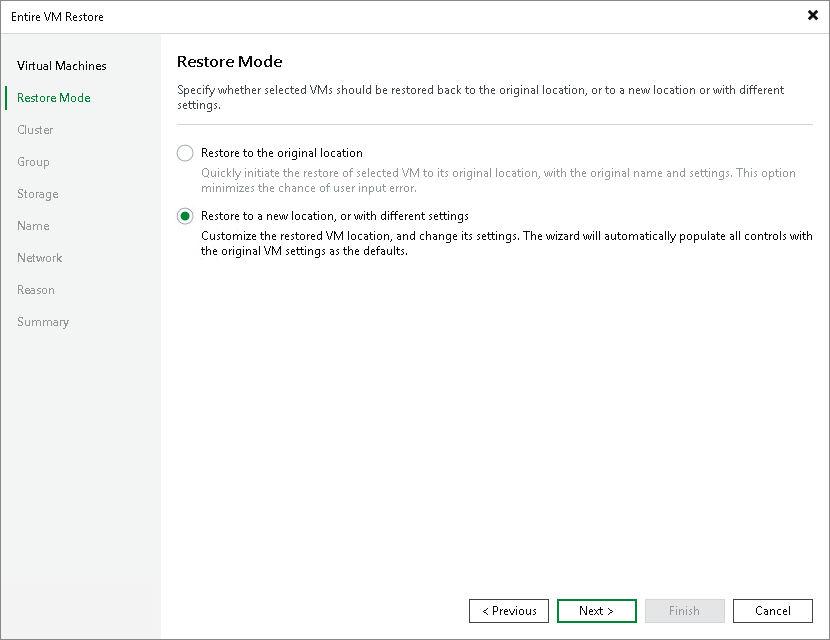Open the Restore Mode step
The width and height of the screenshot is (830, 640).
(53, 98)
